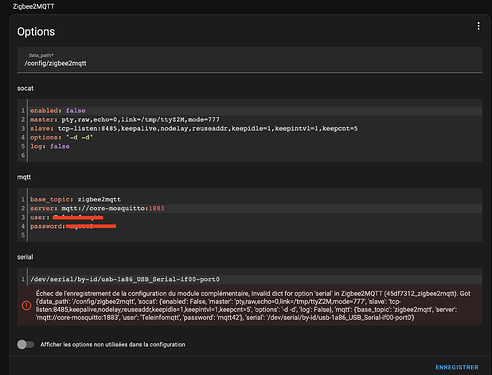
Task: Click the socat 'master: pty,raw' line
Action: [255, 119]
